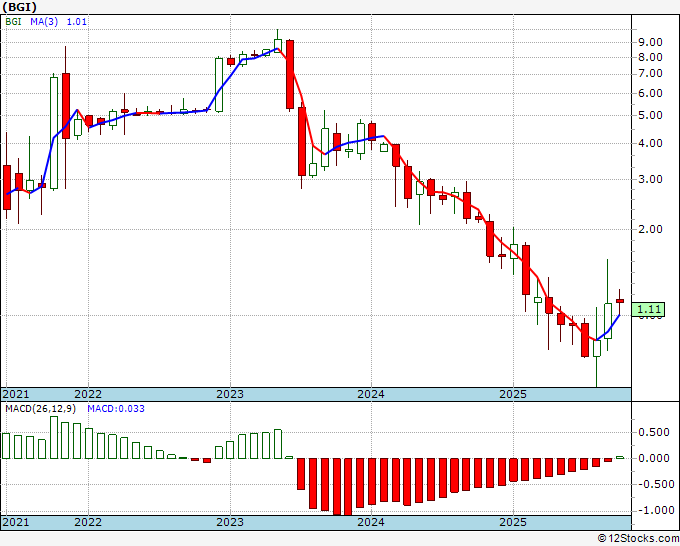Click the last small green MACD bar

click(x=620, y=457)
